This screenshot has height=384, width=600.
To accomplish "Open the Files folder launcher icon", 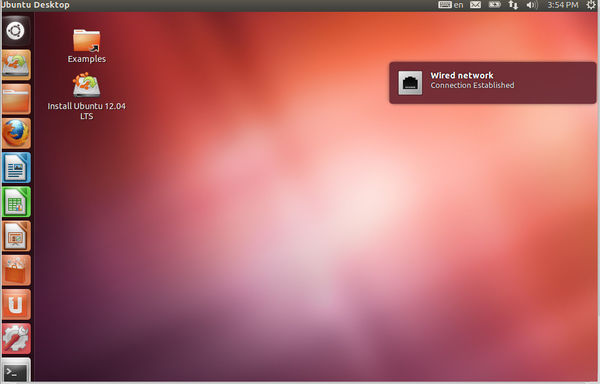I will 16,99.
